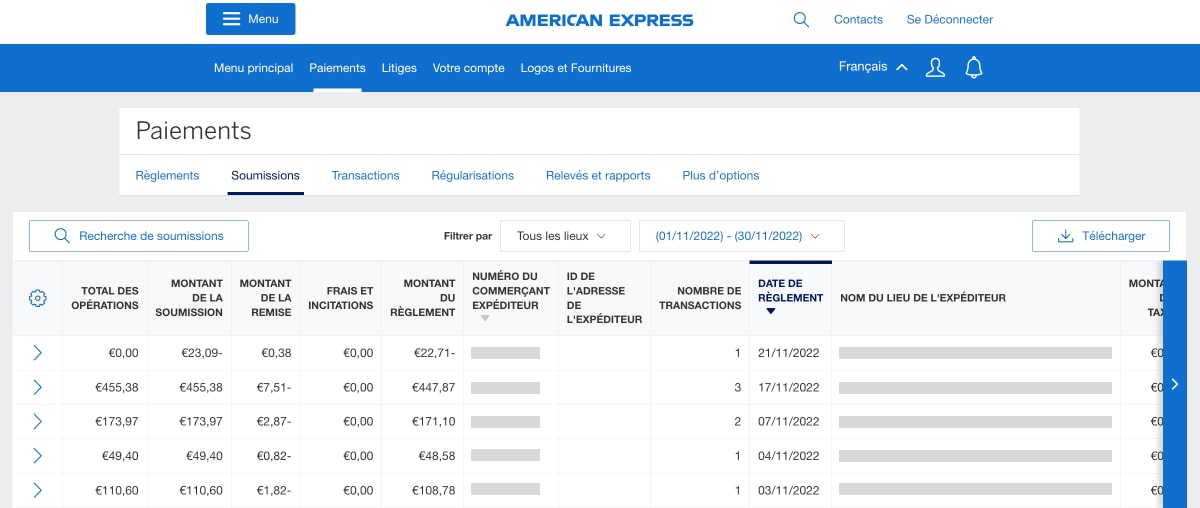The image size is (1200, 508).
Task: Expand the 21/11/2022 submission row
Action: [x=38, y=353]
